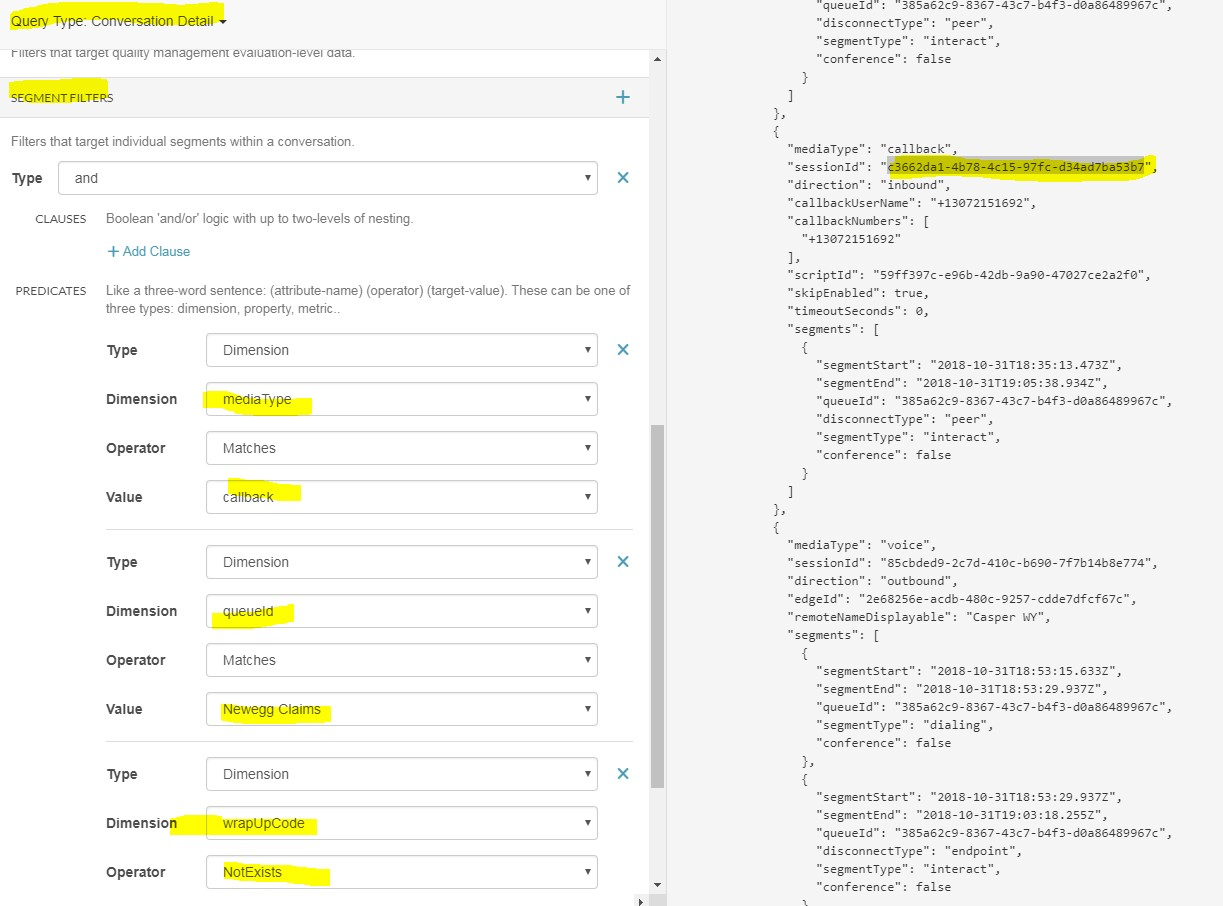Open the Query Type Conversation Detail dropdown
1223x906 pixels.
point(118,21)
